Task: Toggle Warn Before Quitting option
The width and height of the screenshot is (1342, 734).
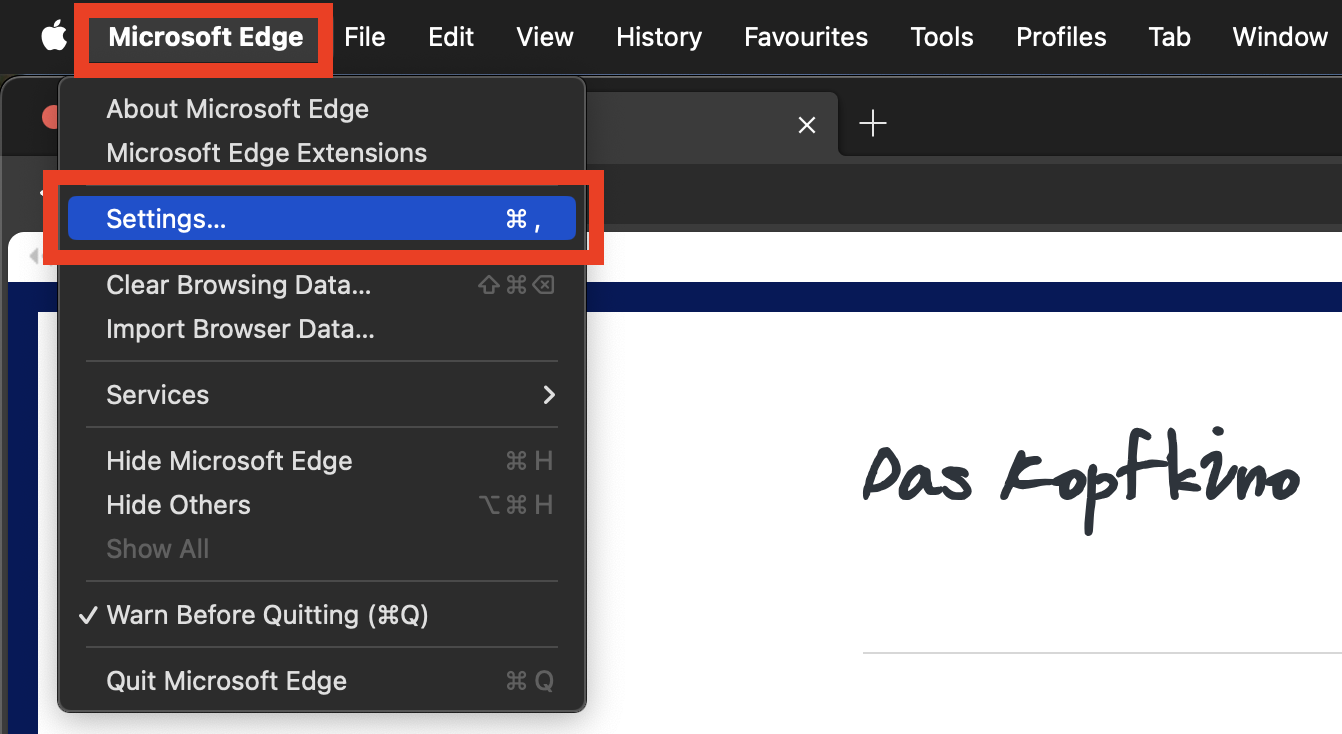Action: [x=322, y=615]
